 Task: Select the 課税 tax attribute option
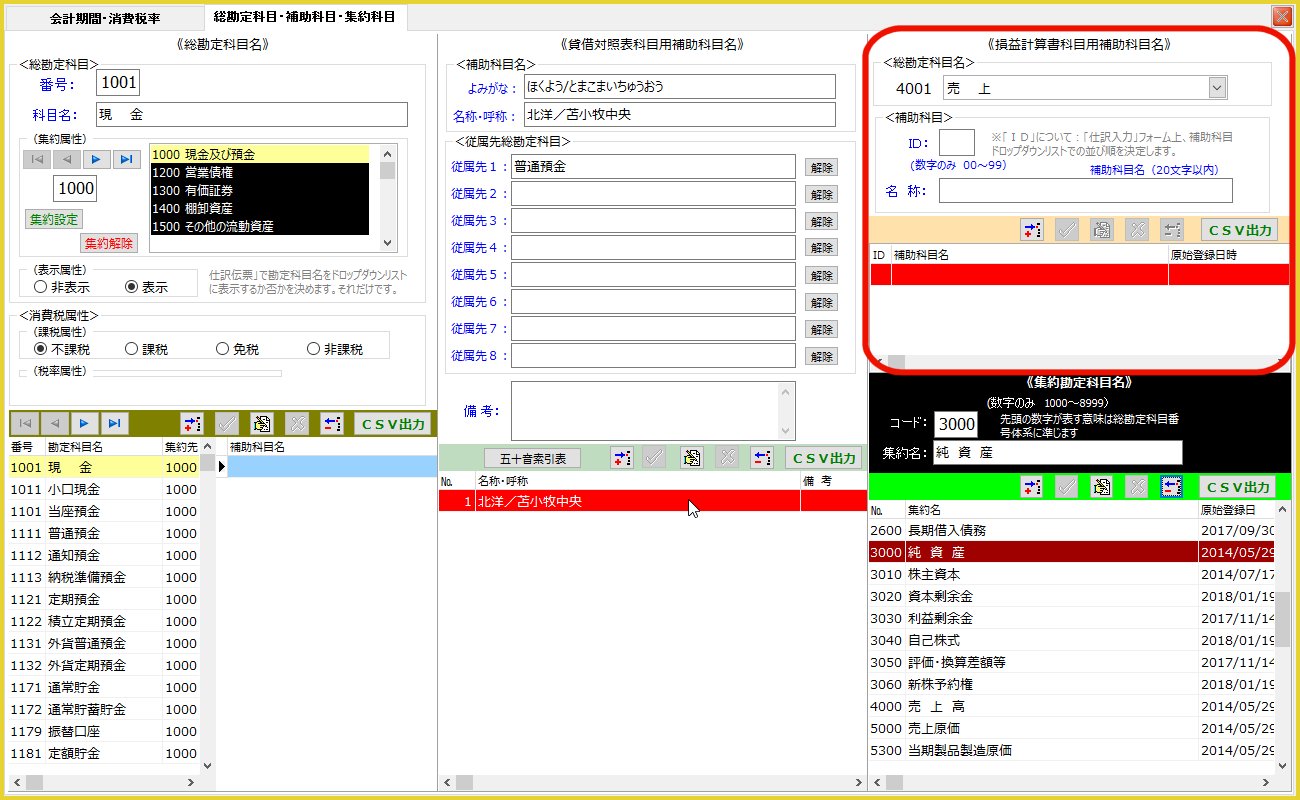[131, 349]
